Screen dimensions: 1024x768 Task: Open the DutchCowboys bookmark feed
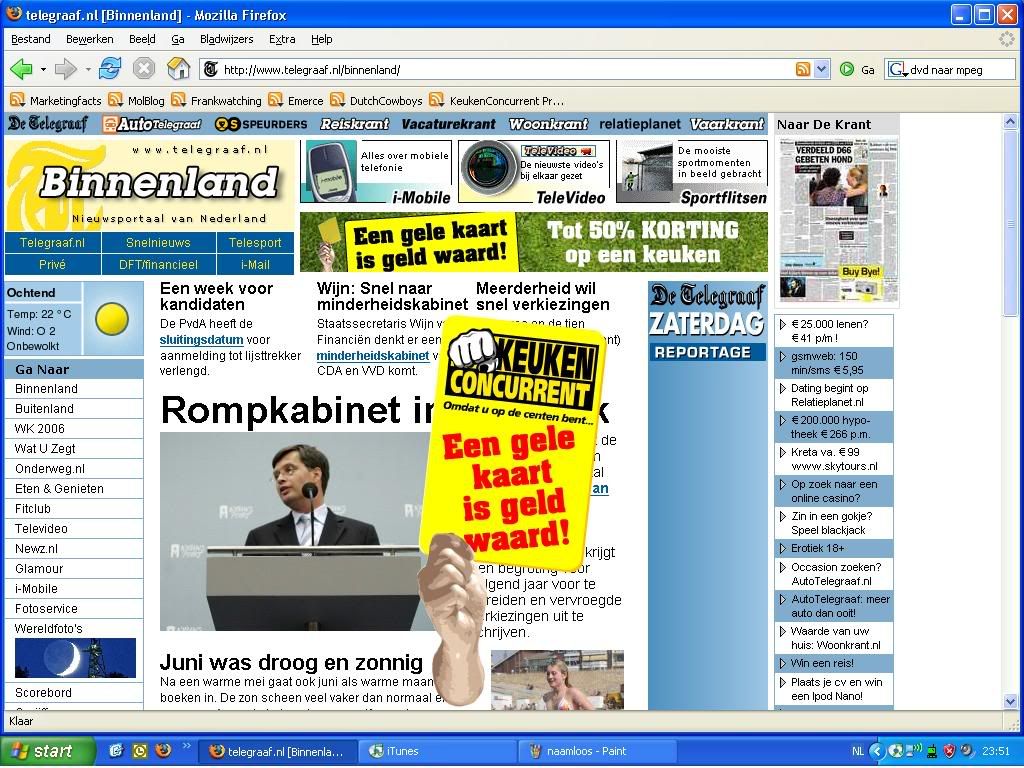[376, 101]
